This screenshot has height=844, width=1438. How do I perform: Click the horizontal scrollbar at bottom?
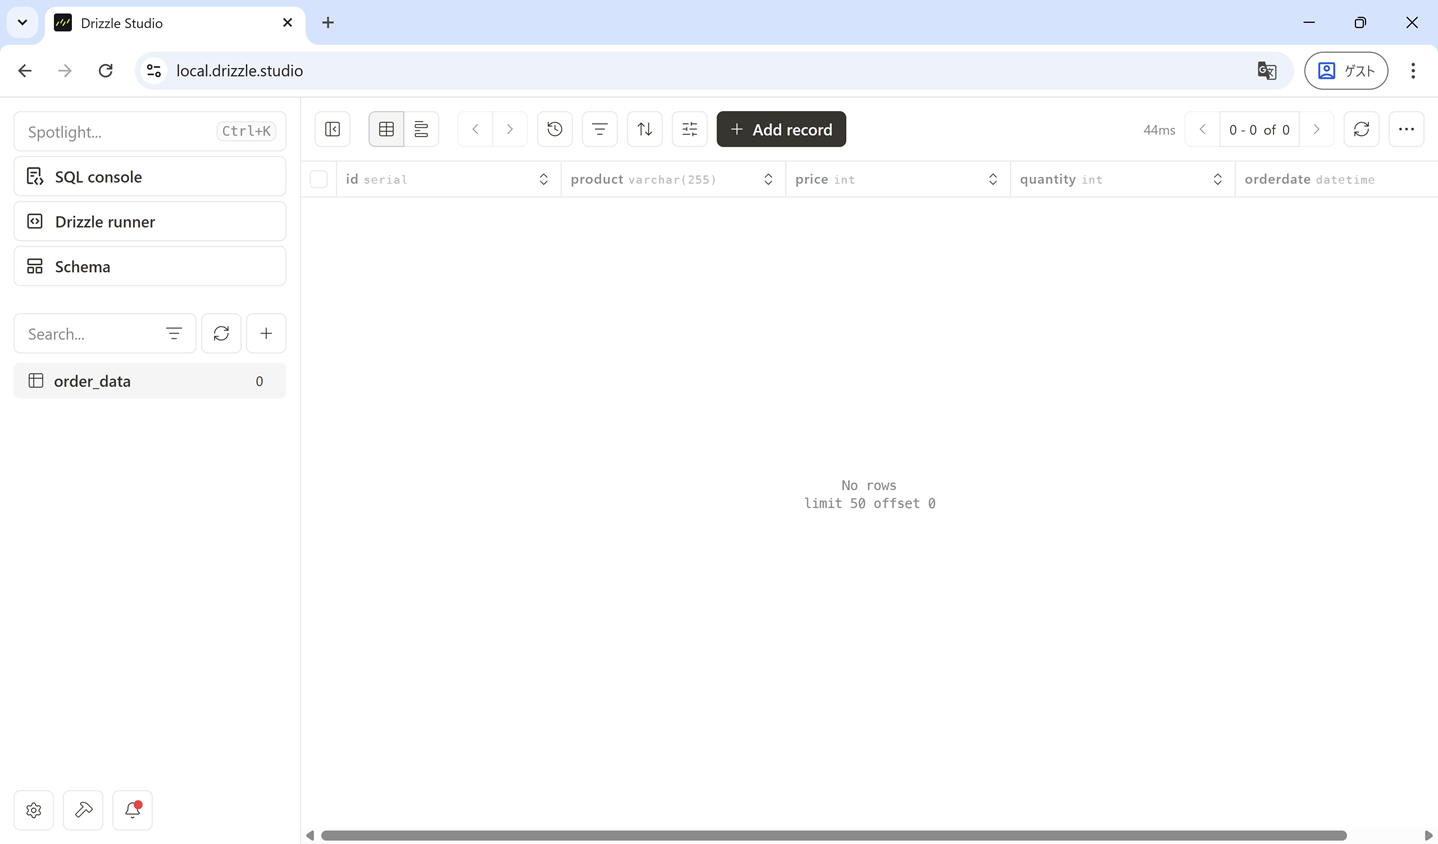[x=833, y=835]
